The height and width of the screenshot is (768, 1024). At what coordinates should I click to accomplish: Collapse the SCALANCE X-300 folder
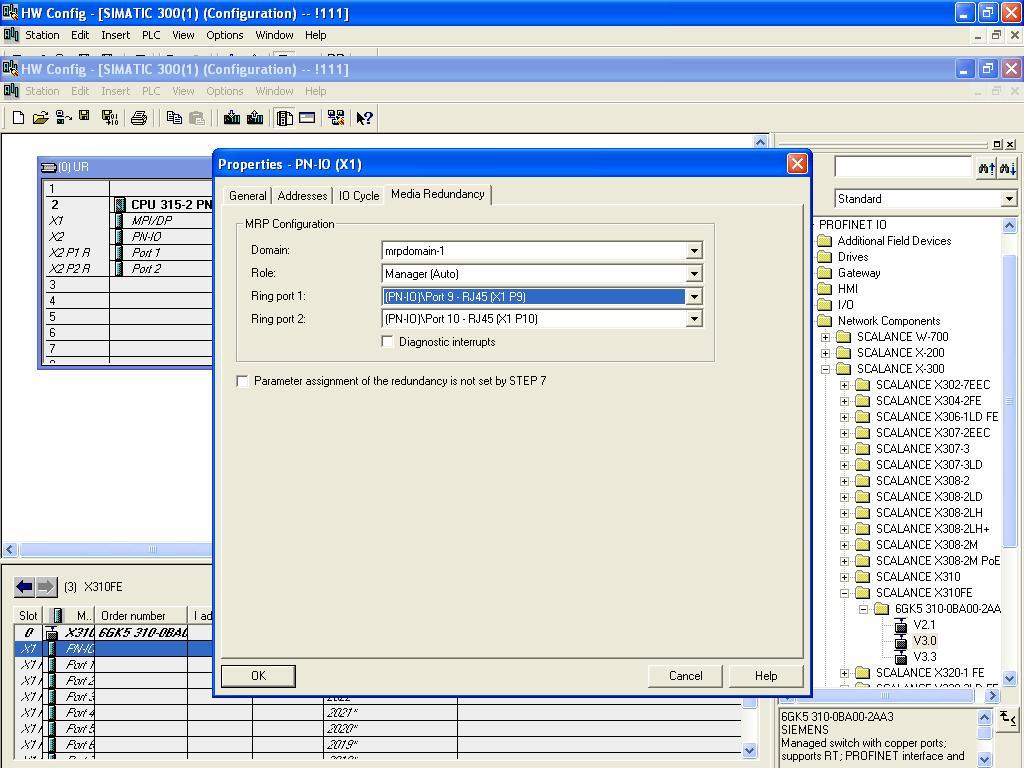[825, 369]
